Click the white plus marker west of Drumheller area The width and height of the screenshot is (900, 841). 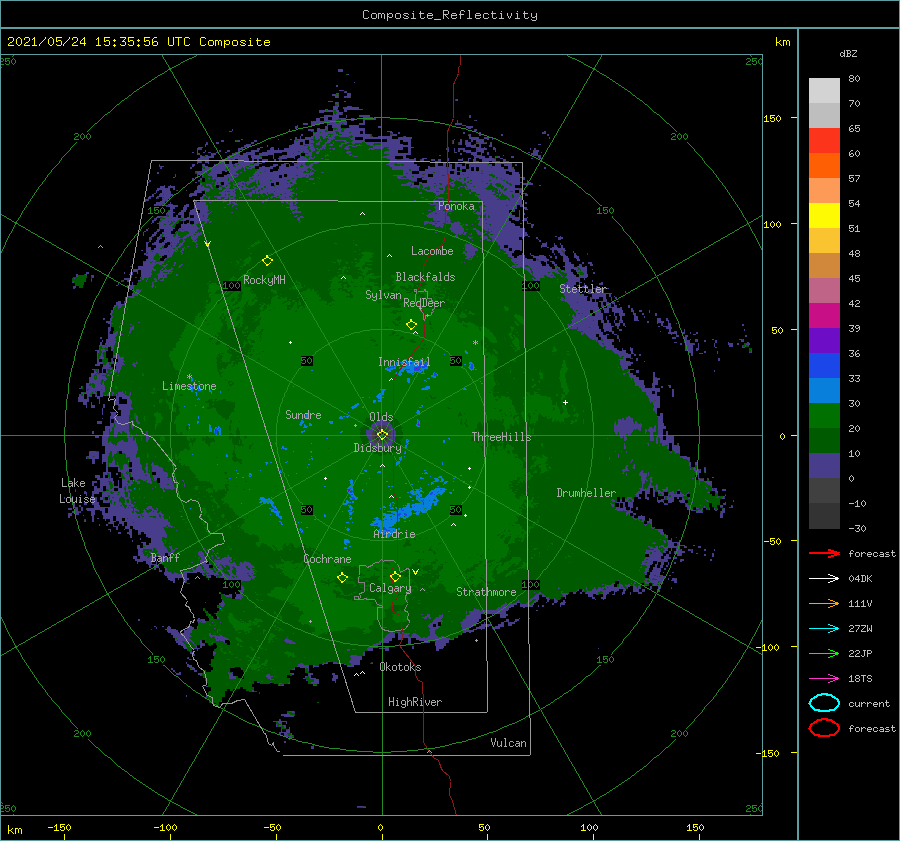coord(565,402)
